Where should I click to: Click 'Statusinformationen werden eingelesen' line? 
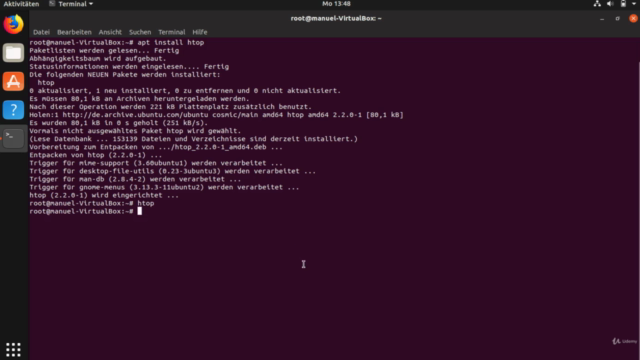(x=129, y=67)
